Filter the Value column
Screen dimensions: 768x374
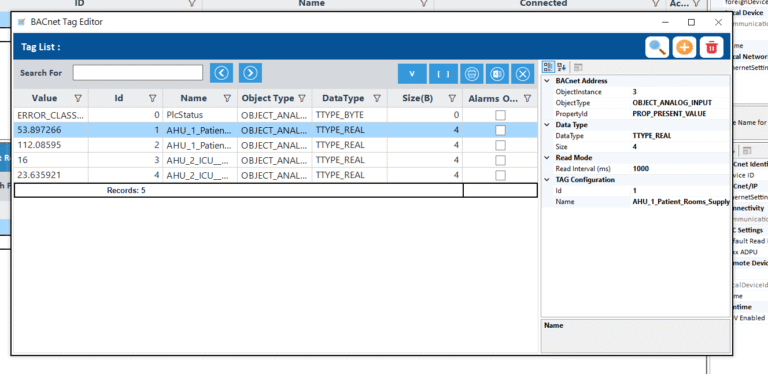coord(77,98)
